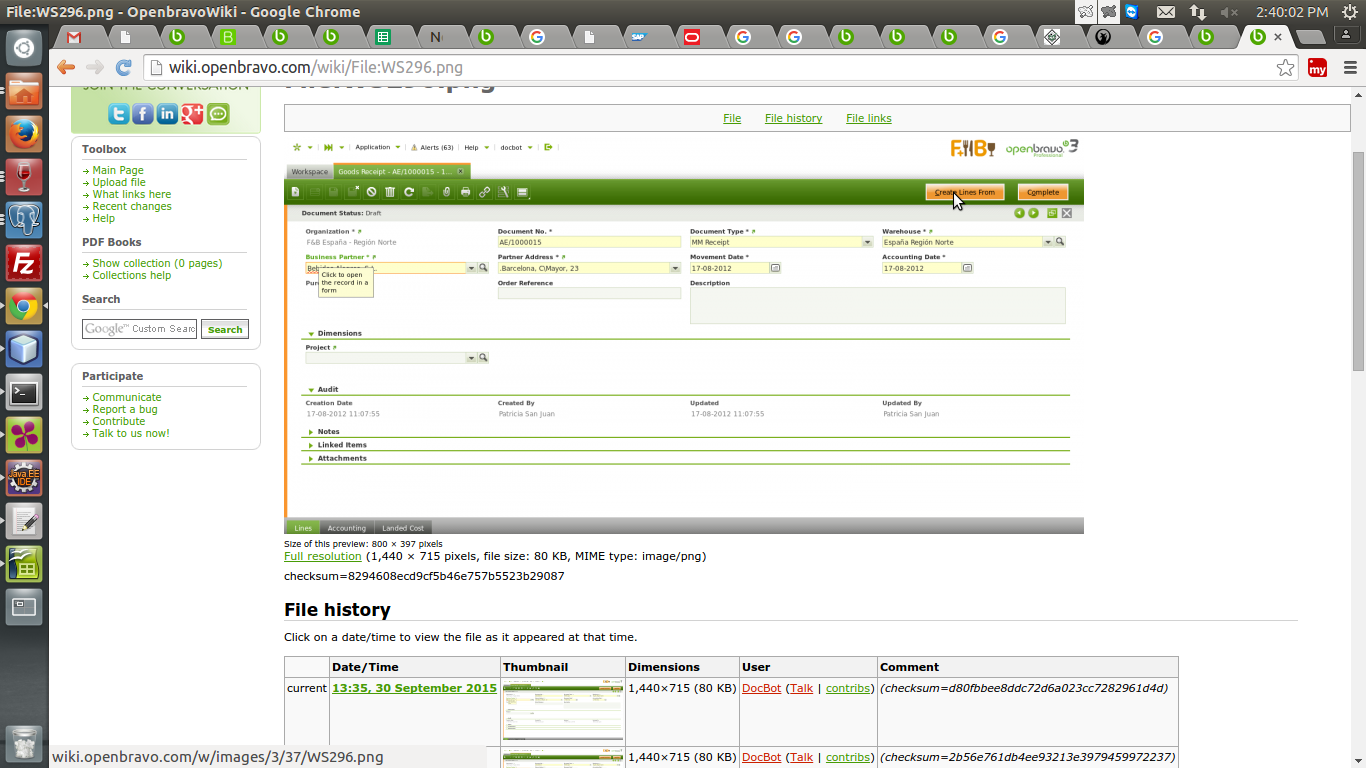Click the red 'my' extension icon
Viewport: 1366px width, 768px height.
click(x=1317, y=68)
